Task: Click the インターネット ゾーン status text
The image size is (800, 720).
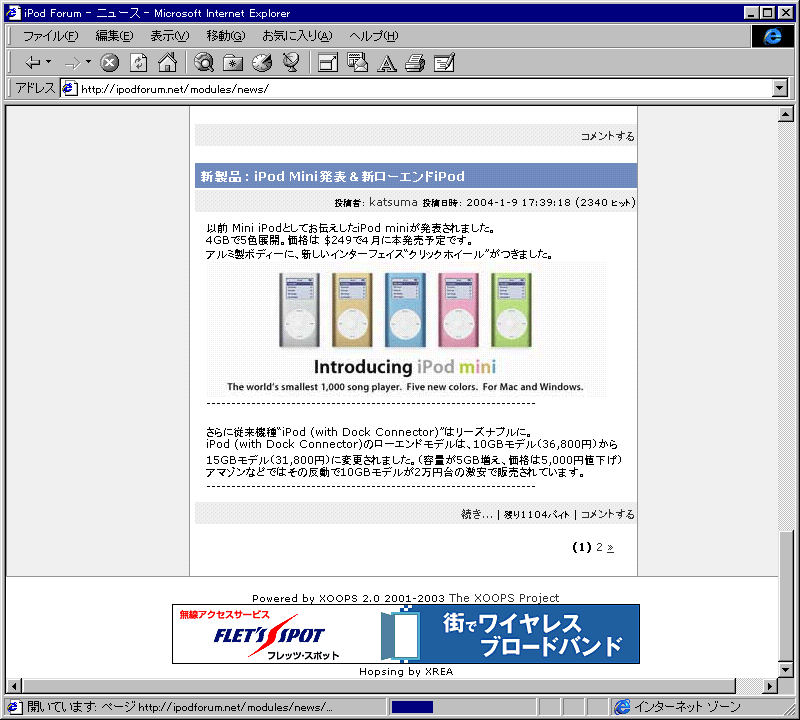Action: point(687,707)
